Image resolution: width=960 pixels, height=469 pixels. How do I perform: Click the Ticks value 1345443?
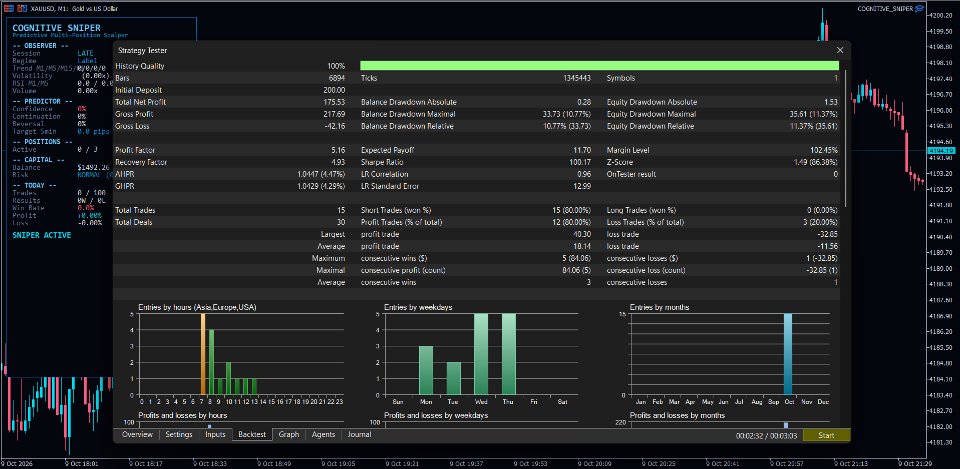577,78
